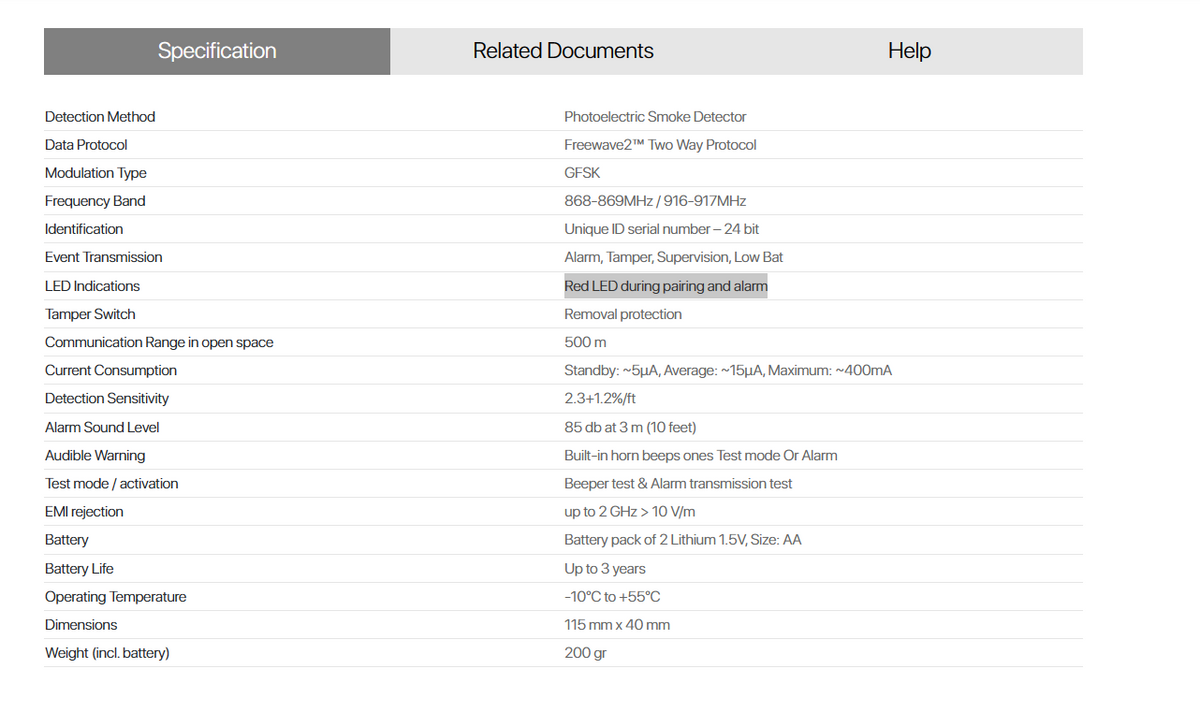The image size is (1200, 727).
Task: Select the 2.3+1.2%/ft sensitivity value
Action: (x=600, y=398)
